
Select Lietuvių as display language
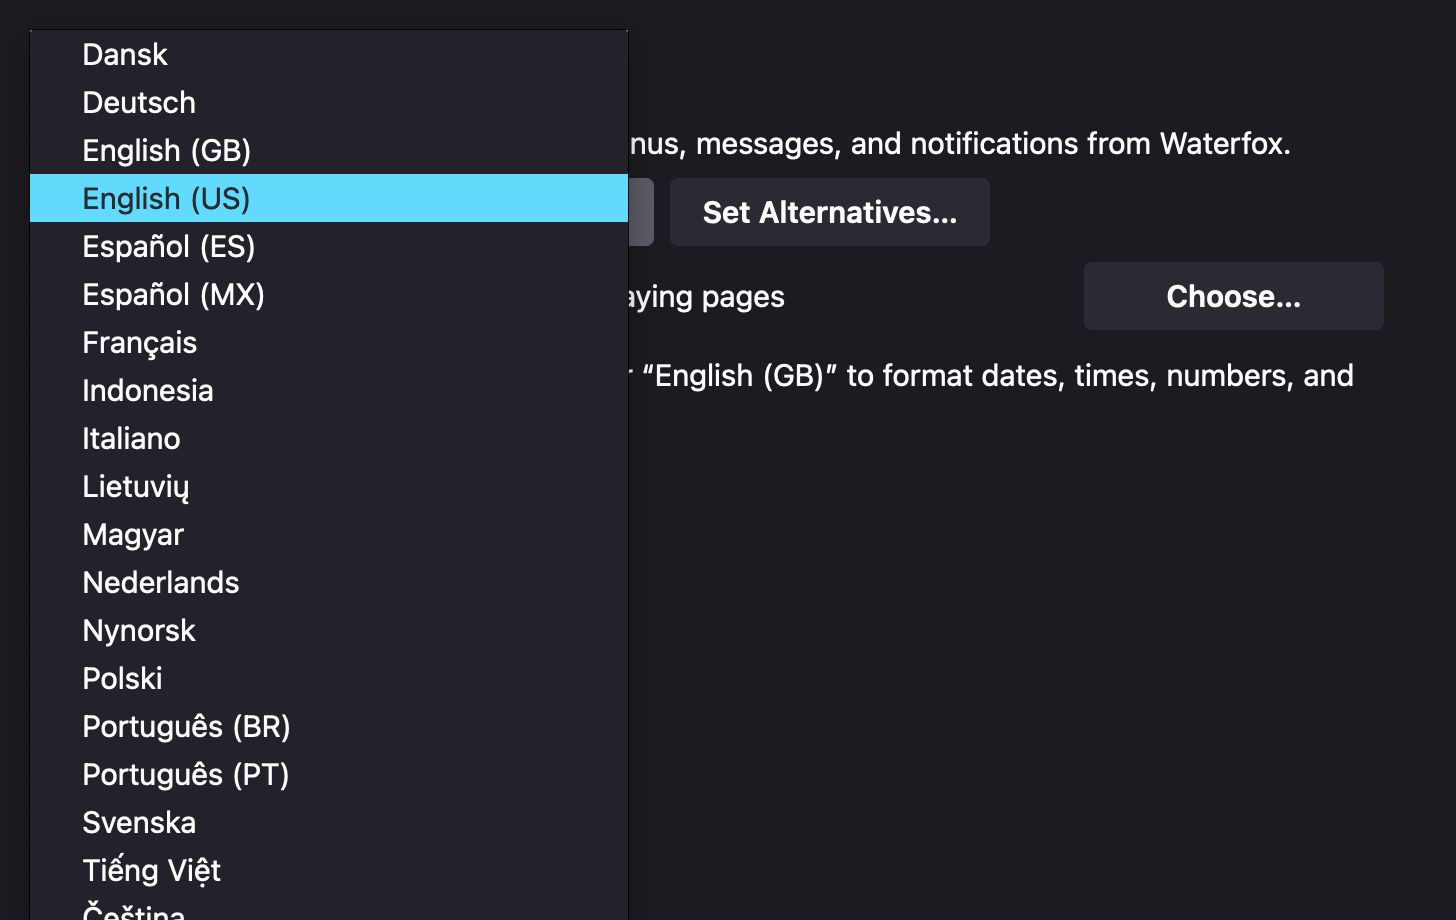click(136, 486)
